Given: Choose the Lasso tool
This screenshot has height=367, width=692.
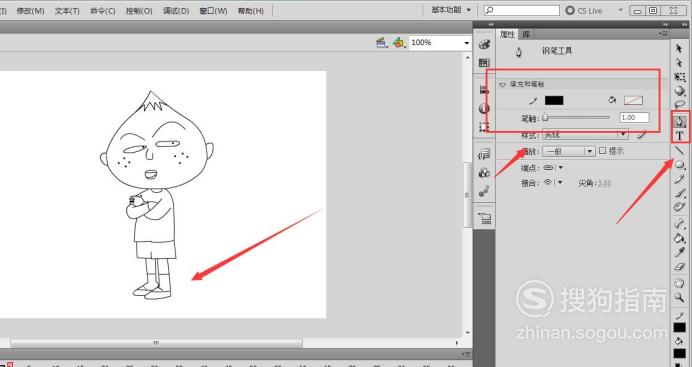Looking at the screenshot, I should coord(680,105).
